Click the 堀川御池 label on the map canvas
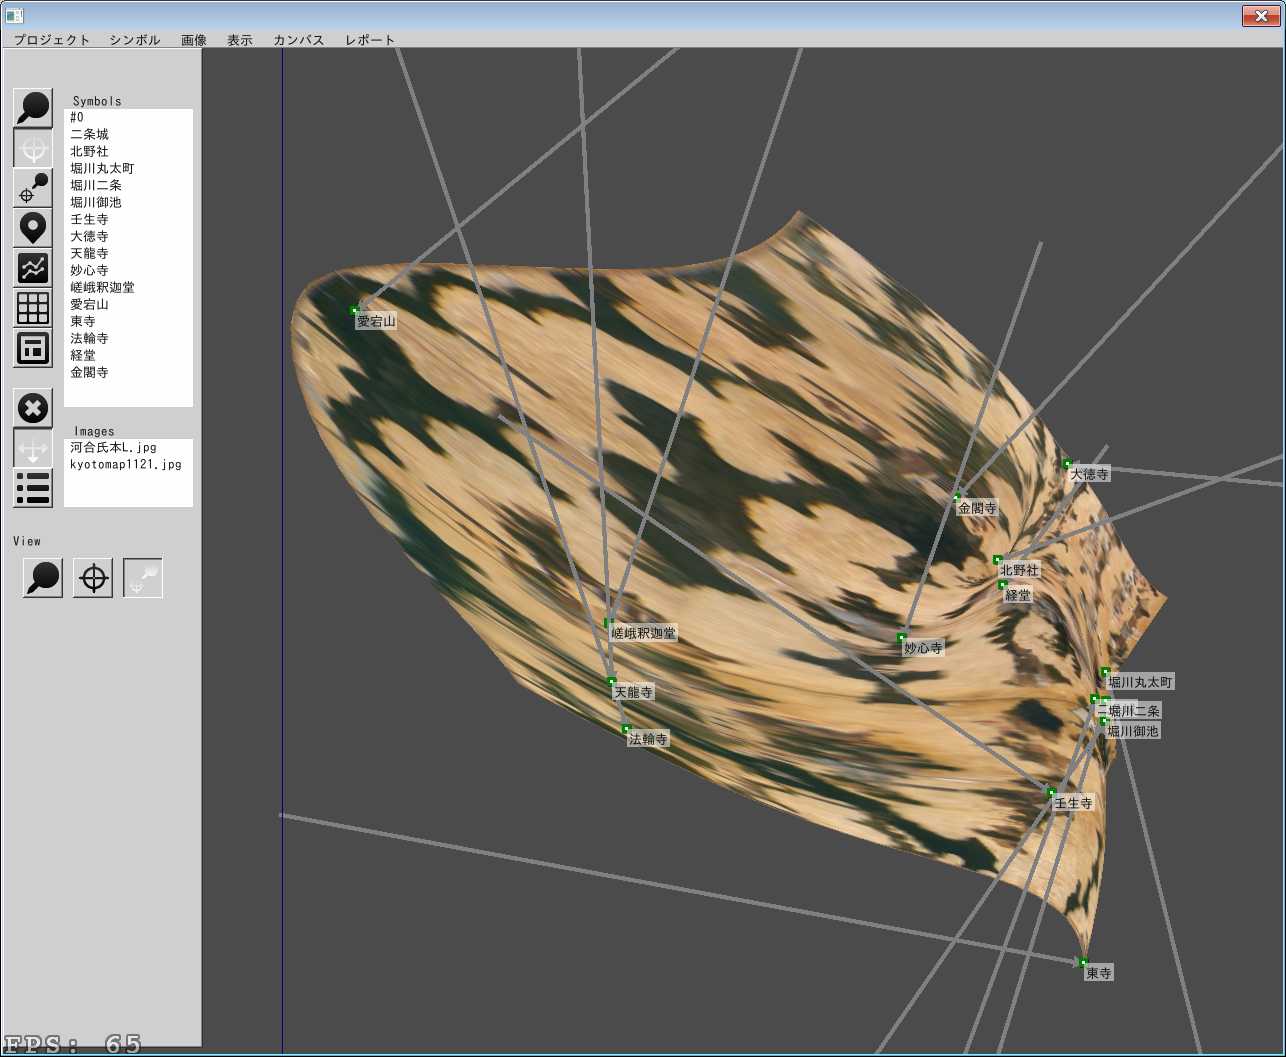1286x1057 pixels. [x=1133, y=731]
